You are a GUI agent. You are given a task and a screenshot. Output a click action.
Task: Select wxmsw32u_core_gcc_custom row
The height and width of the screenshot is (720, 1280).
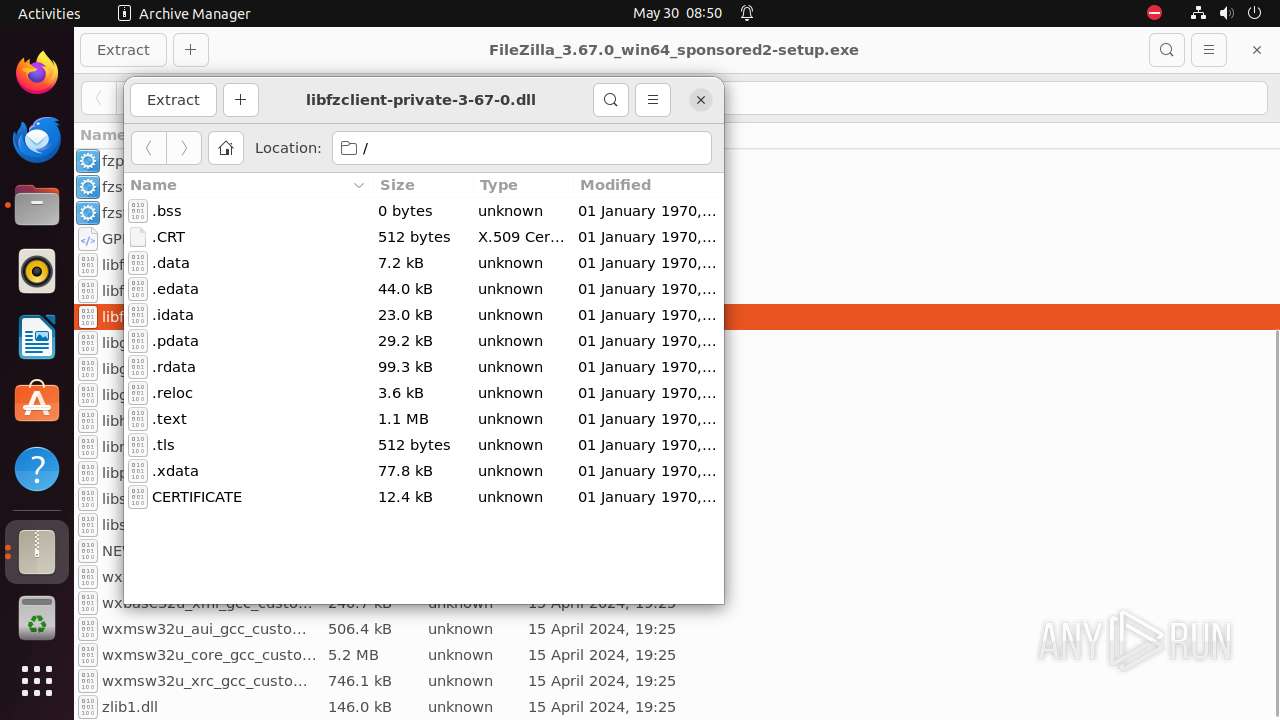(x=677, y=655)
